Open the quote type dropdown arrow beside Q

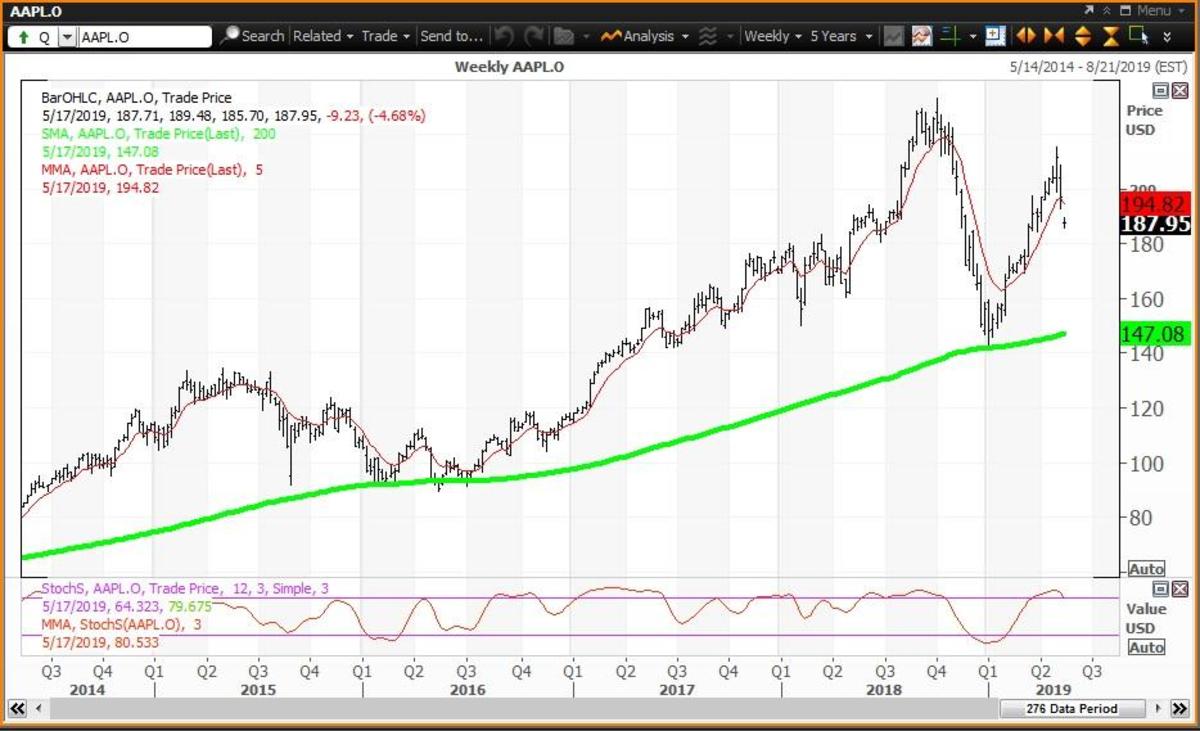[66, 36]
